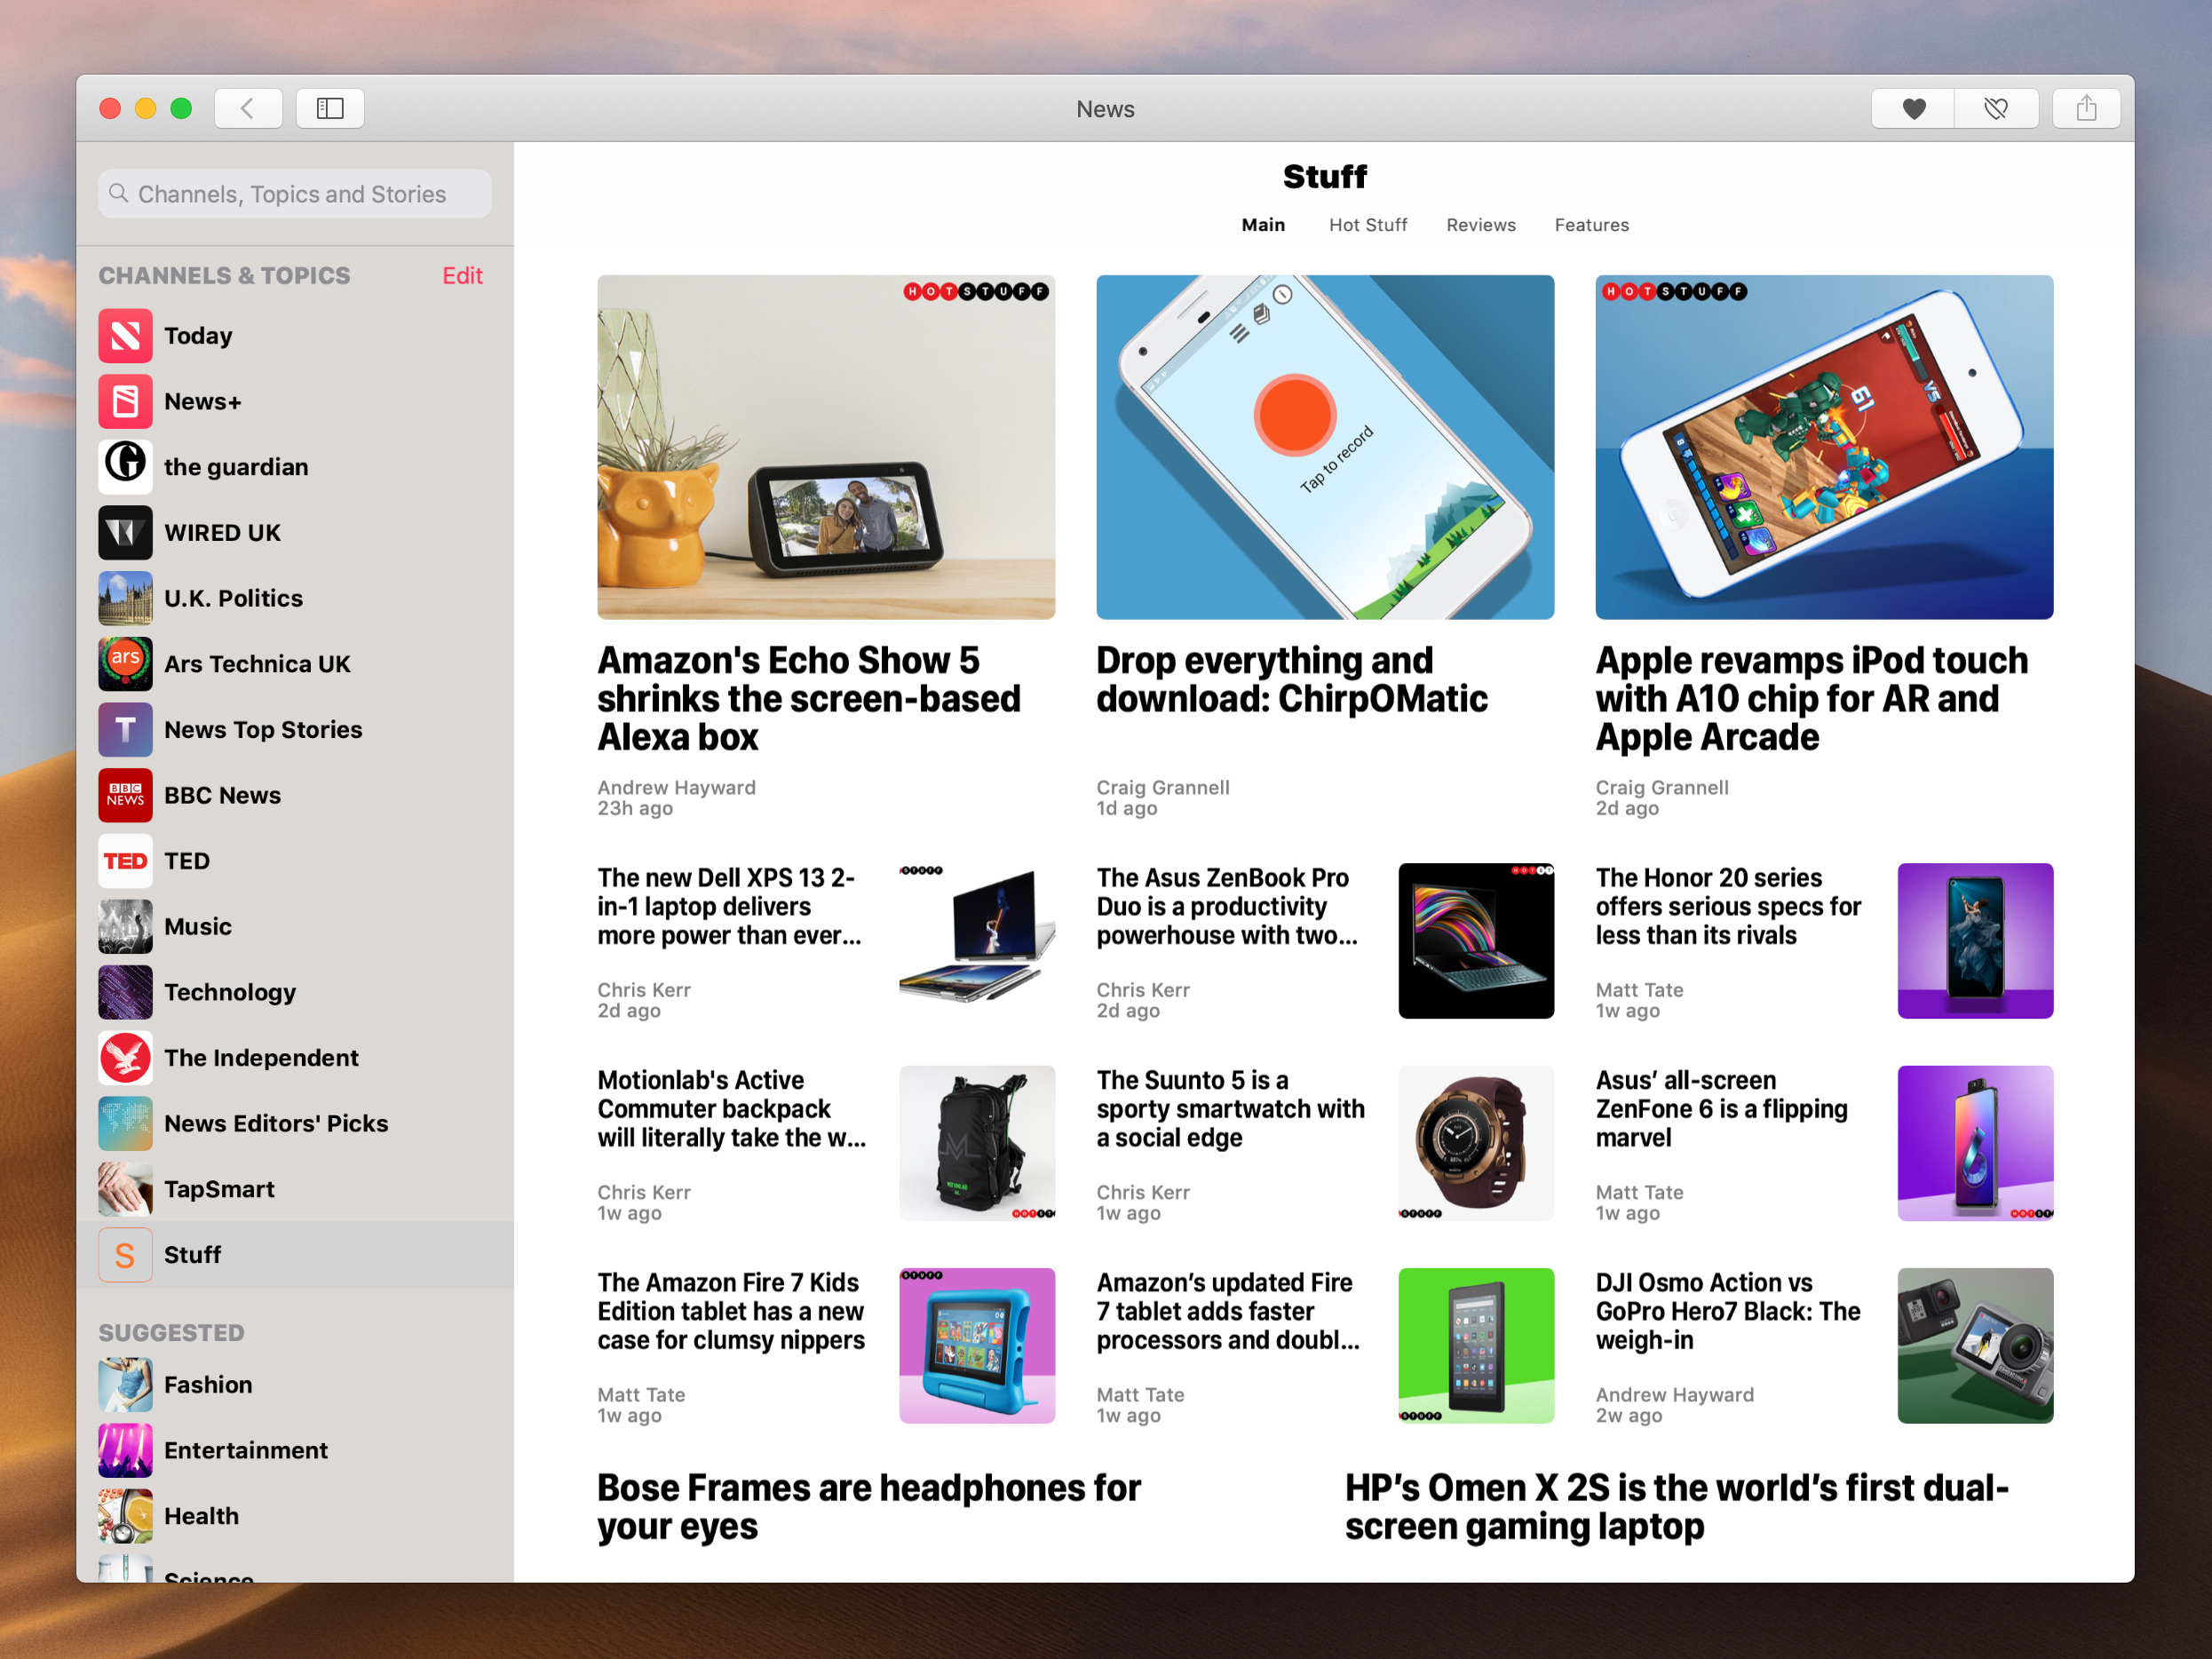The width and height of the screenshot is (2212, 1659).
Task: Open the Bose Frames headline
Action: point(869,1507)
